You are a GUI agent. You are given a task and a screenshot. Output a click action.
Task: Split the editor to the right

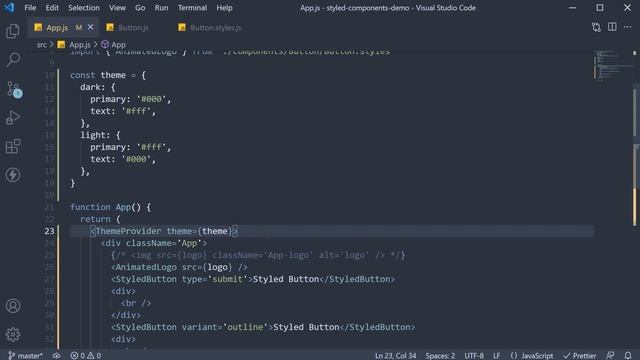coord(612,27)
